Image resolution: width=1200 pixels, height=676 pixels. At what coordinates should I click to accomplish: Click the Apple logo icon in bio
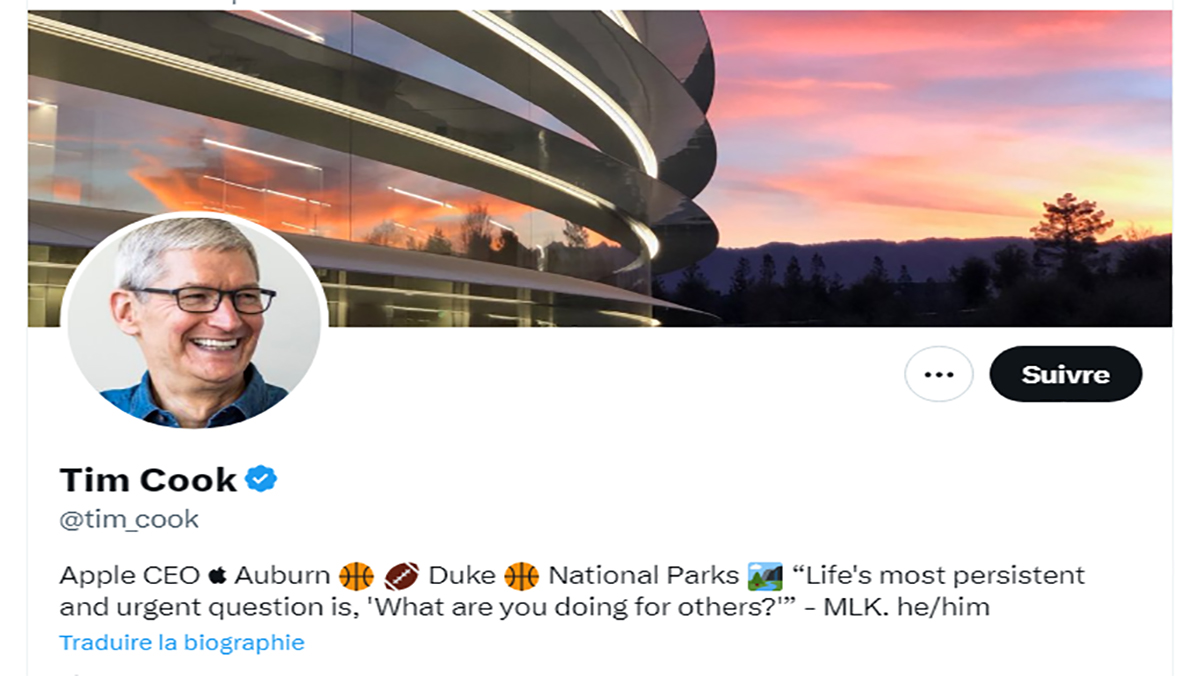(x=217, y=576)
